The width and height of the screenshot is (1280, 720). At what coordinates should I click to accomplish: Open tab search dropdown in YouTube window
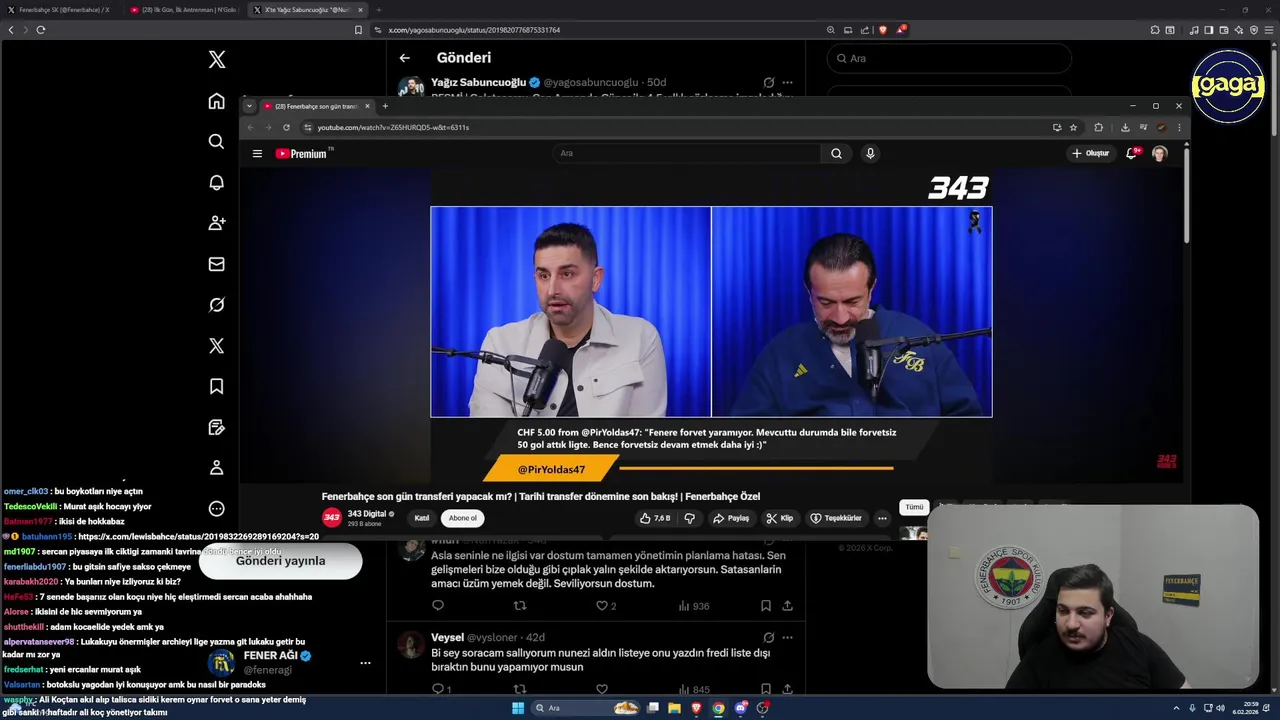249,106
